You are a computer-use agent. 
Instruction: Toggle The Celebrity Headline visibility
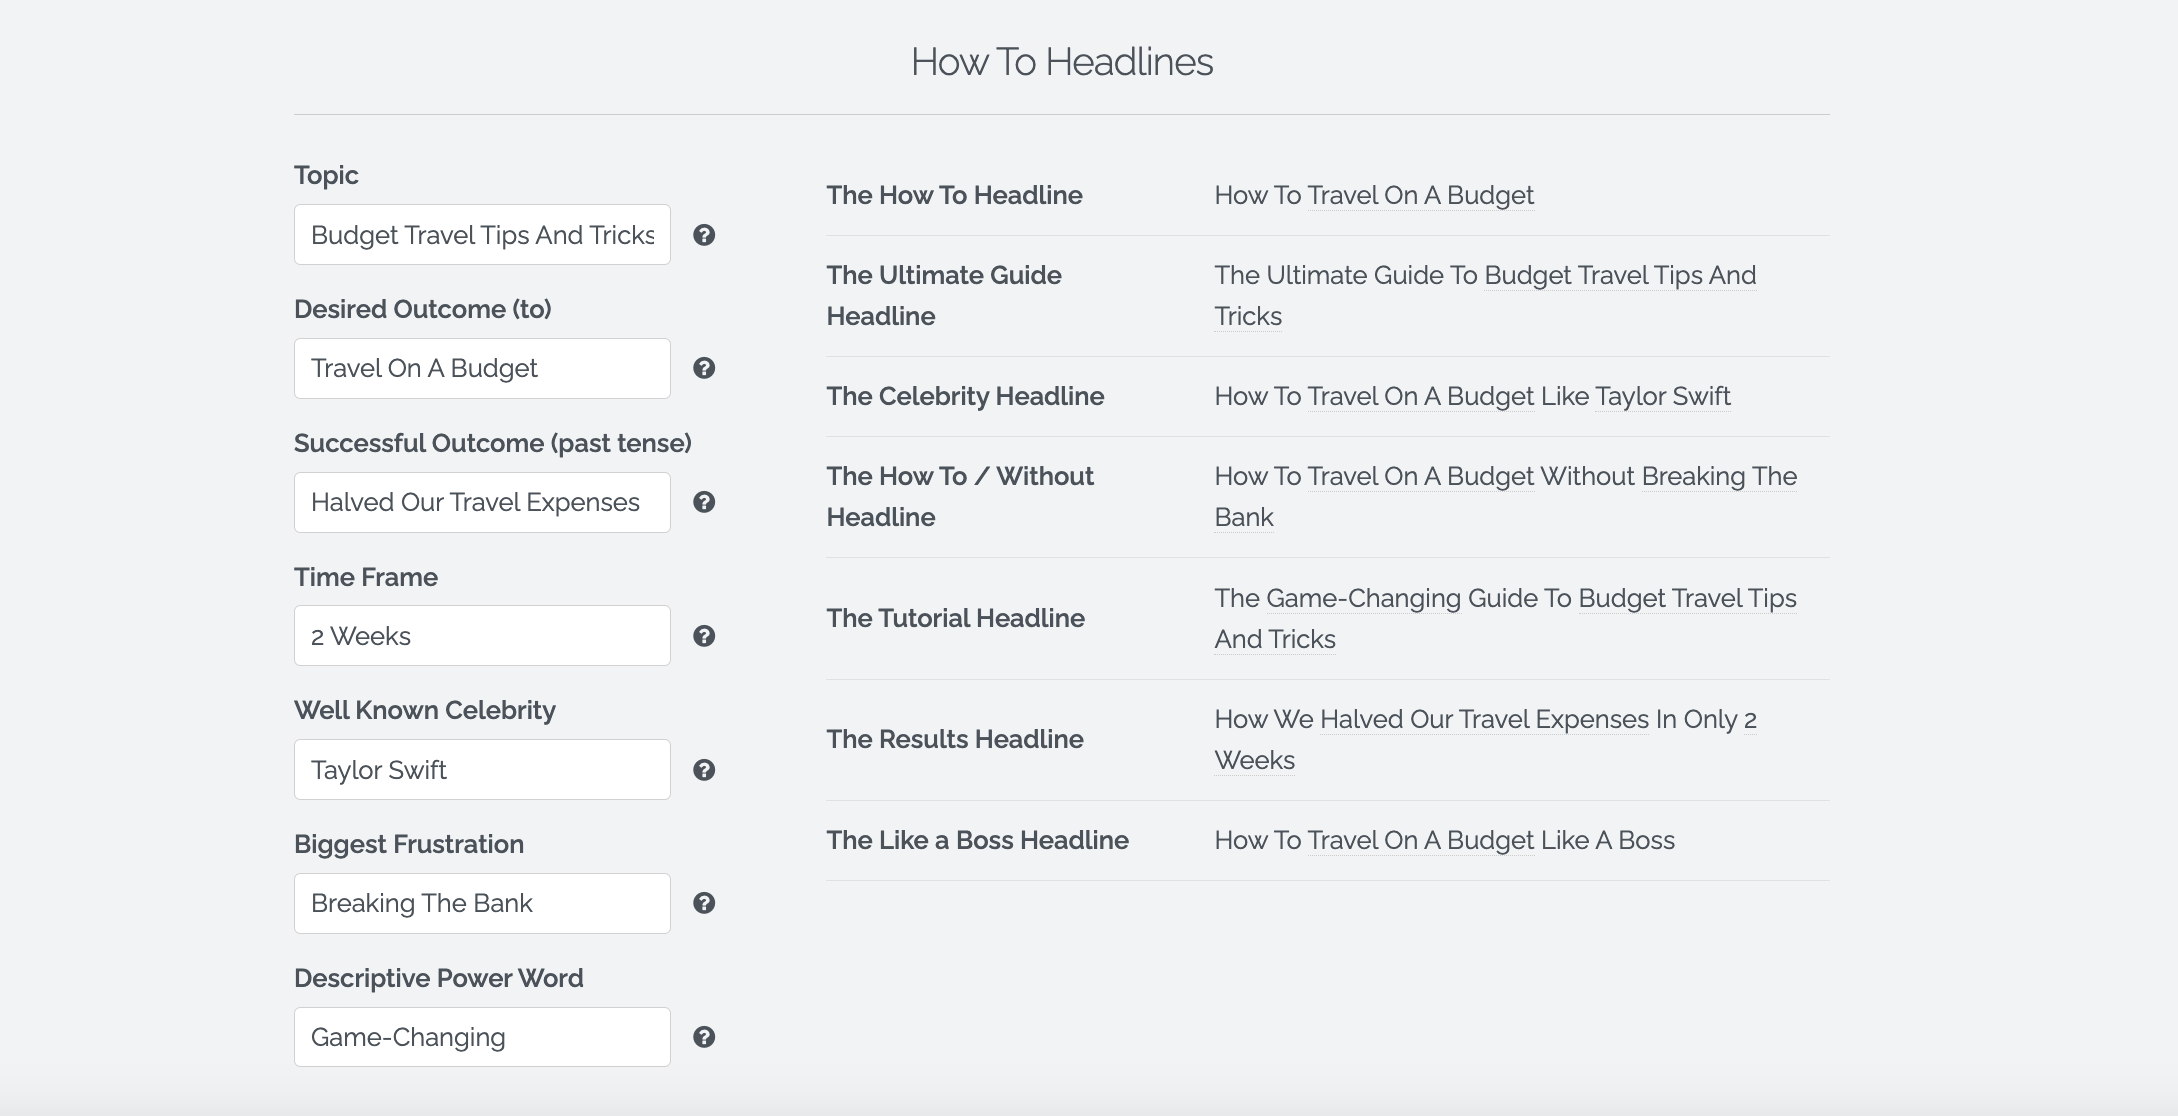965,396
